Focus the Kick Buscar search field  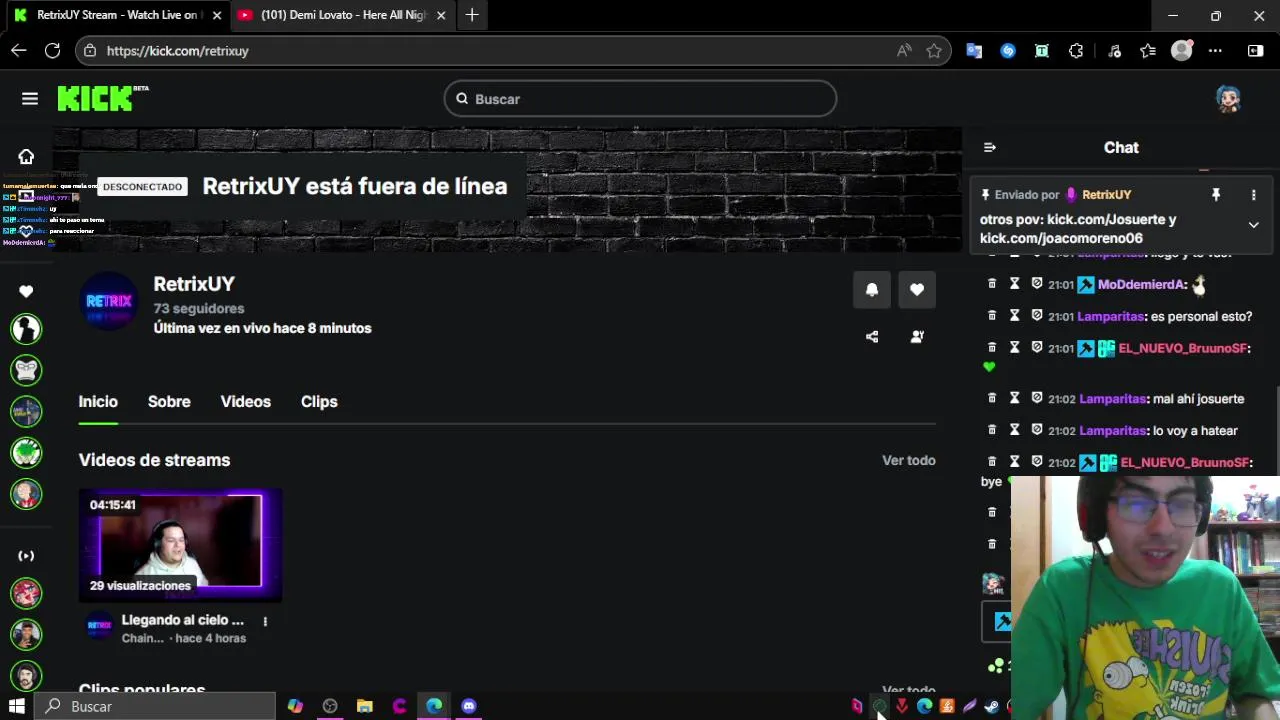click(x=640, y=99)
